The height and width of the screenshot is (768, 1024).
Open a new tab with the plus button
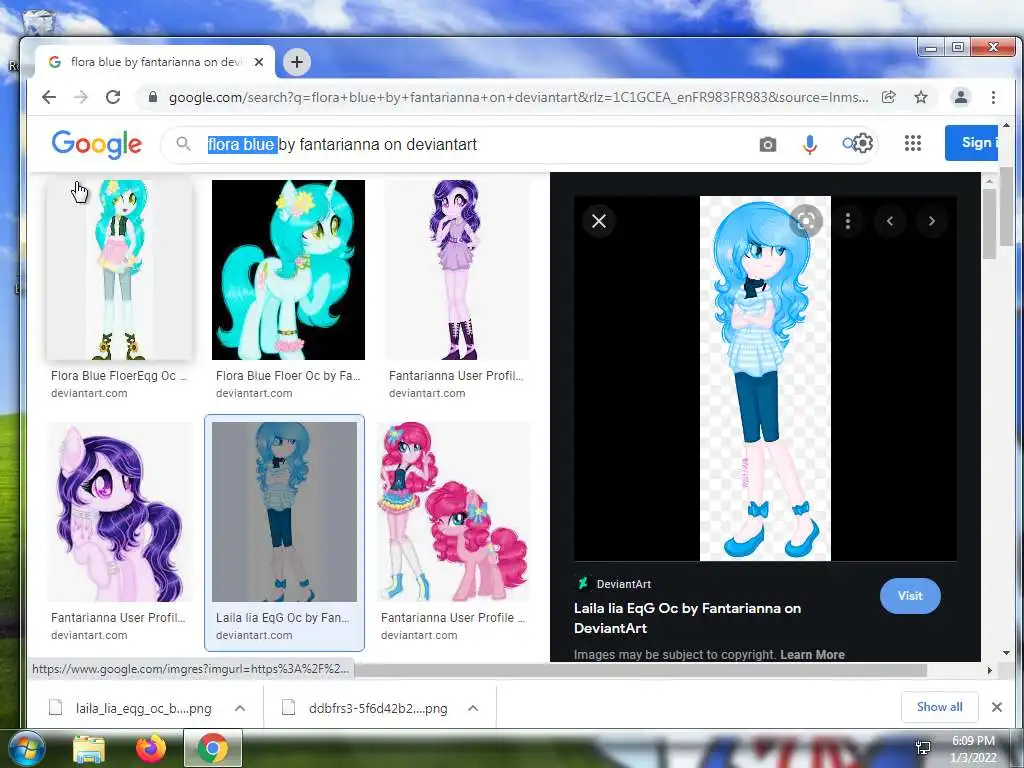pos(296,62)
